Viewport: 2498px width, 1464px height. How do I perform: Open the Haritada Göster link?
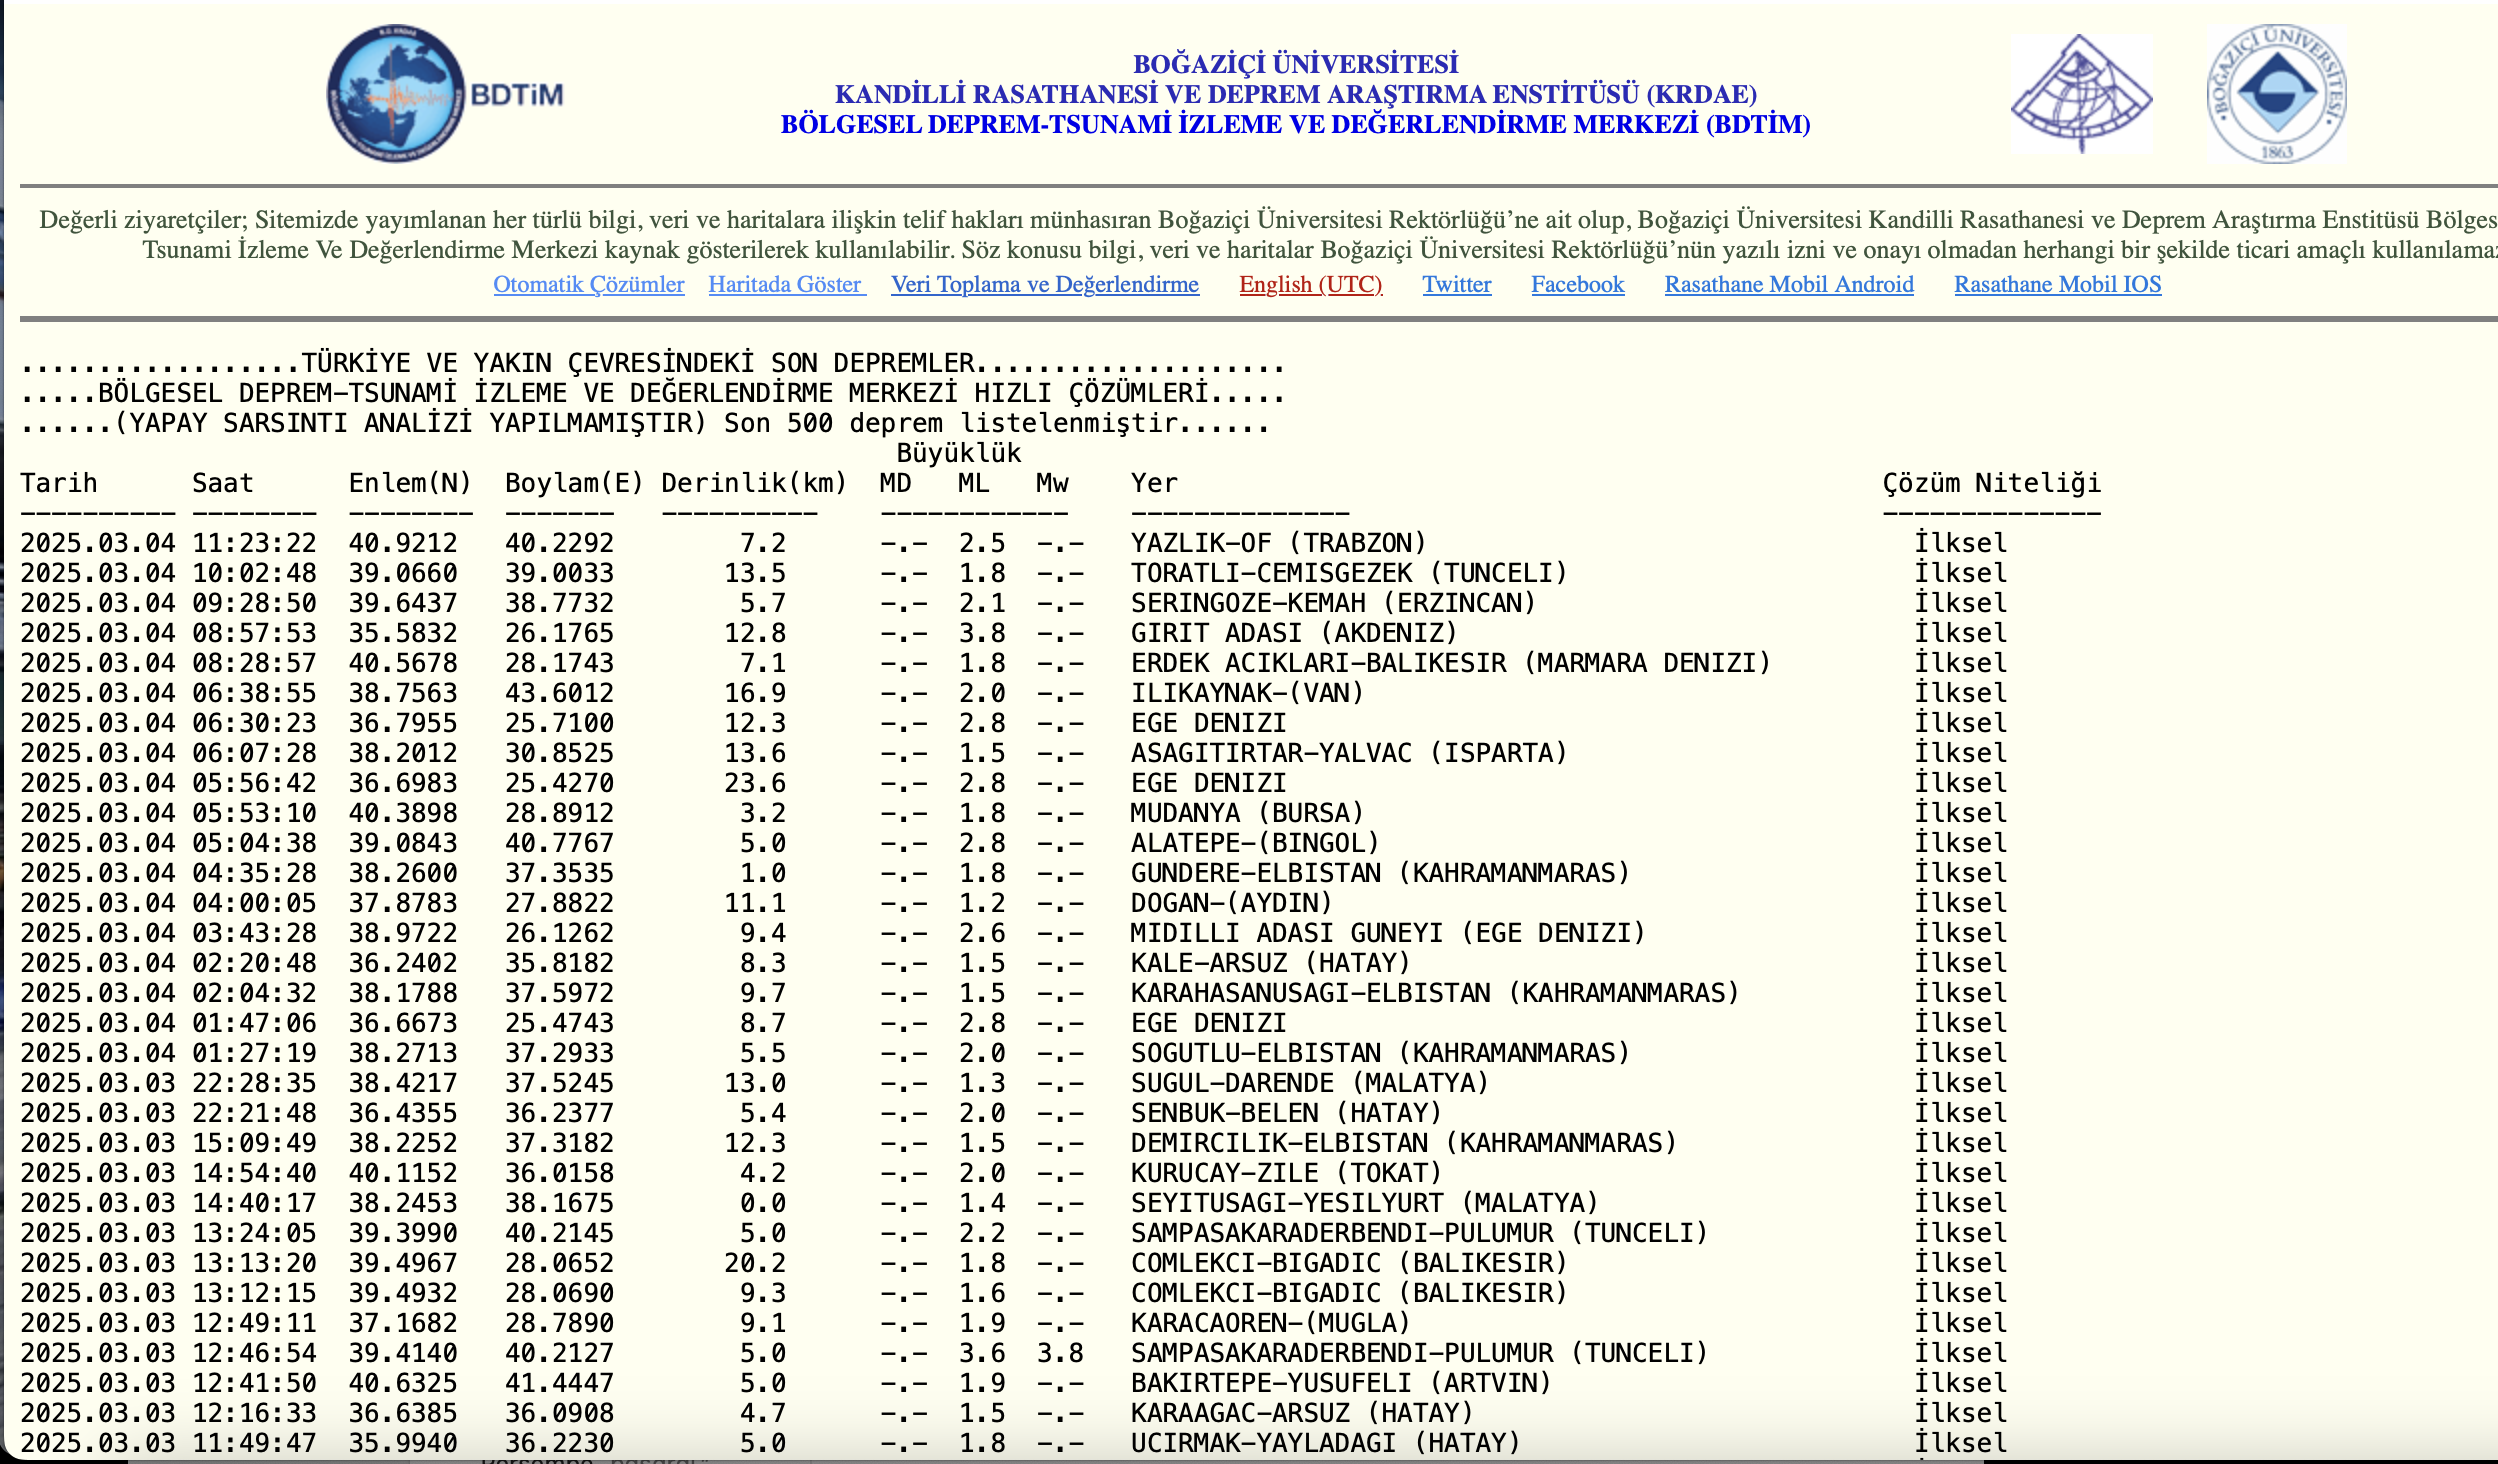[x=786, y=284]
